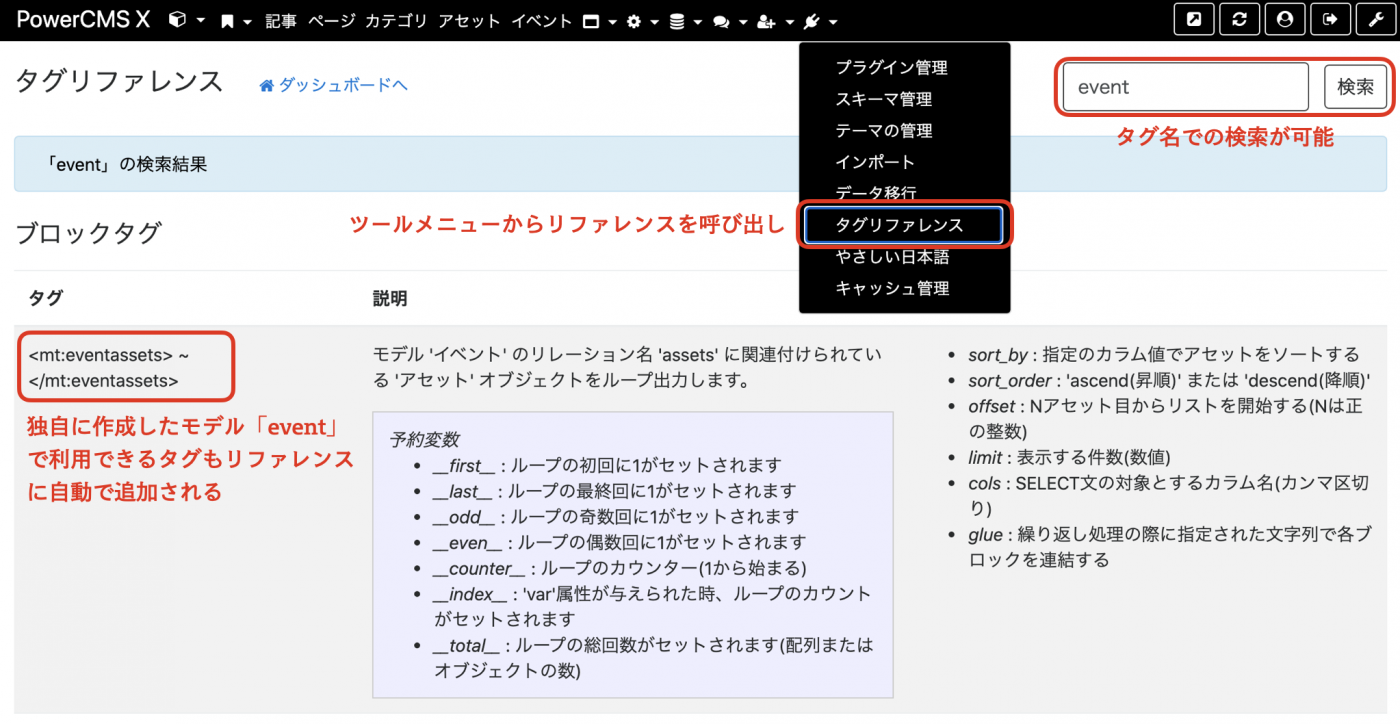Click the logout arrow icon
The image size is (1400, 724).
pyautogui.click(x=1330, y=20)
